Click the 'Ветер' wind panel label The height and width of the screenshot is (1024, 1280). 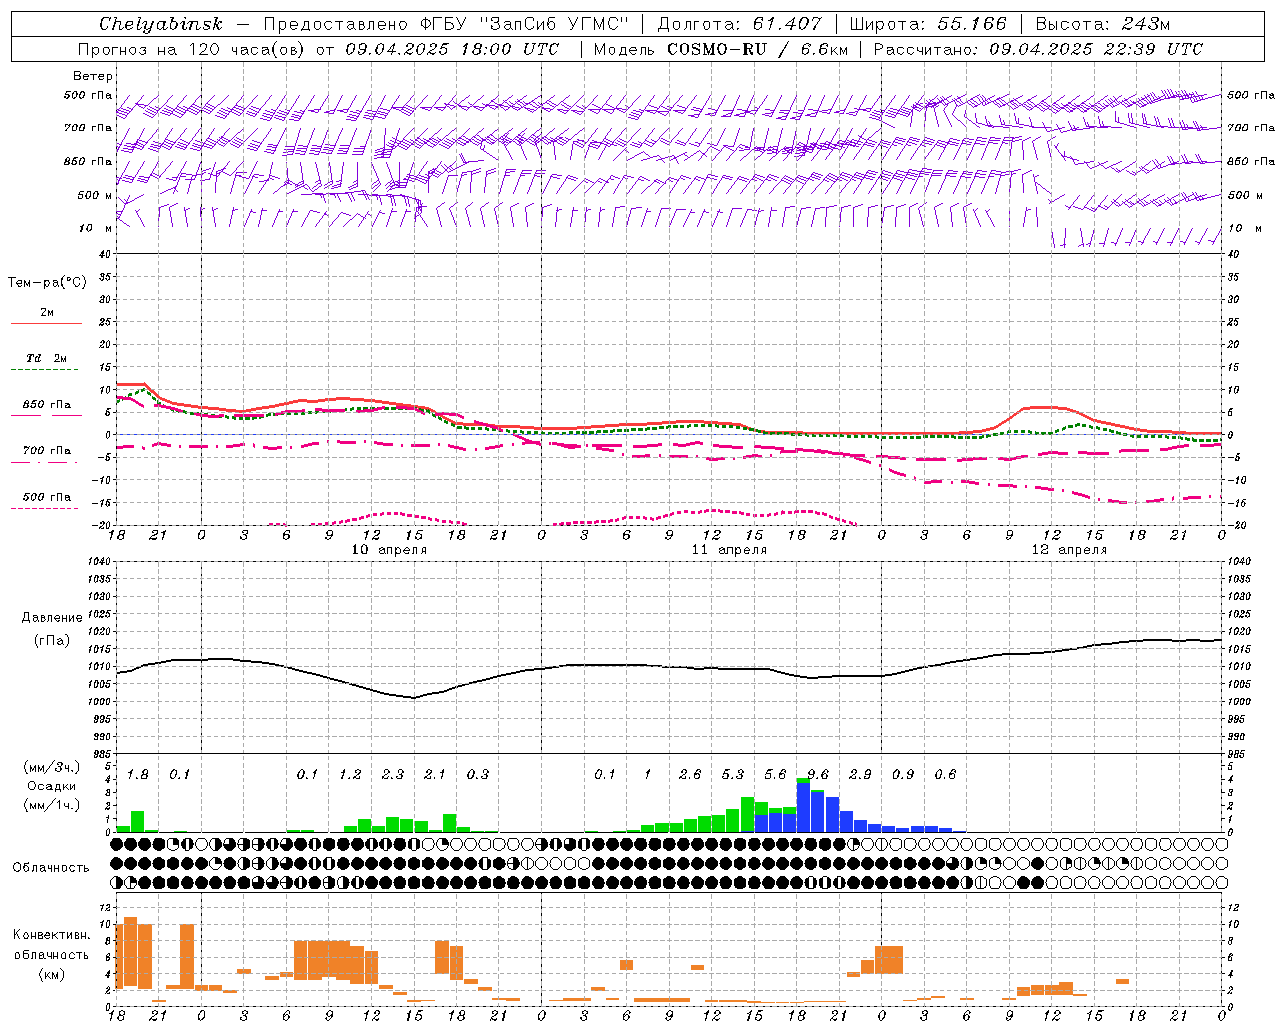[93, 76]
